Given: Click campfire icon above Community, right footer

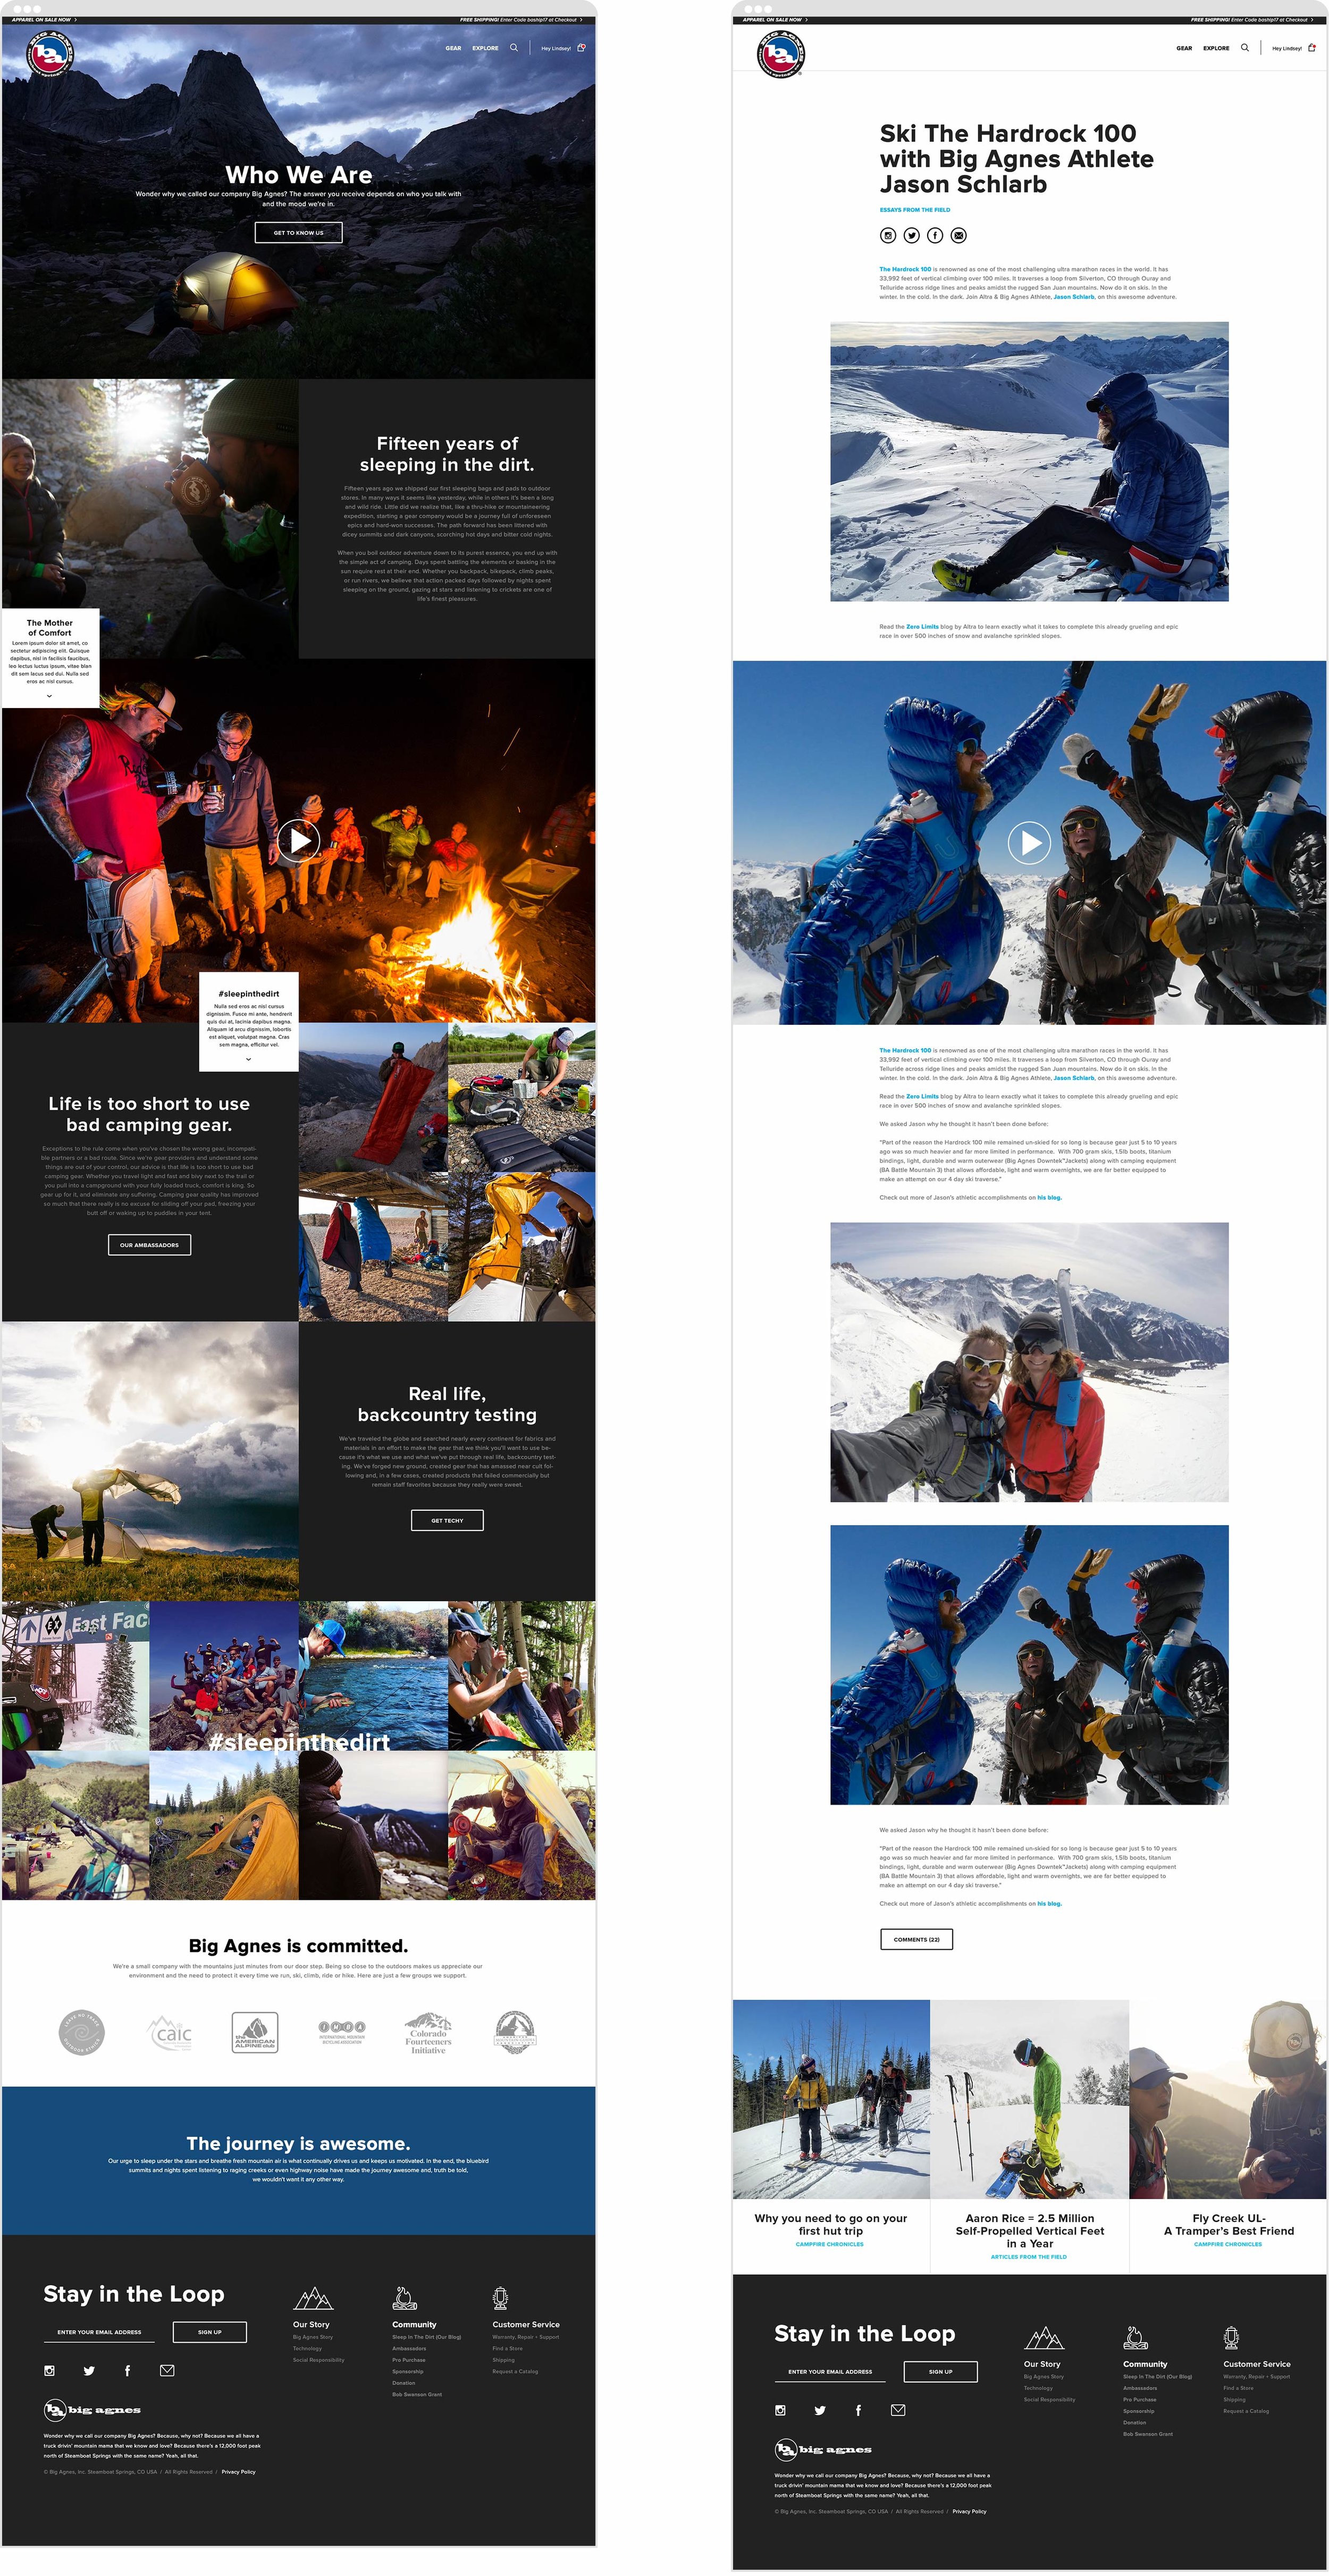Looking at the screenshot, I should coord(1135,2337).
